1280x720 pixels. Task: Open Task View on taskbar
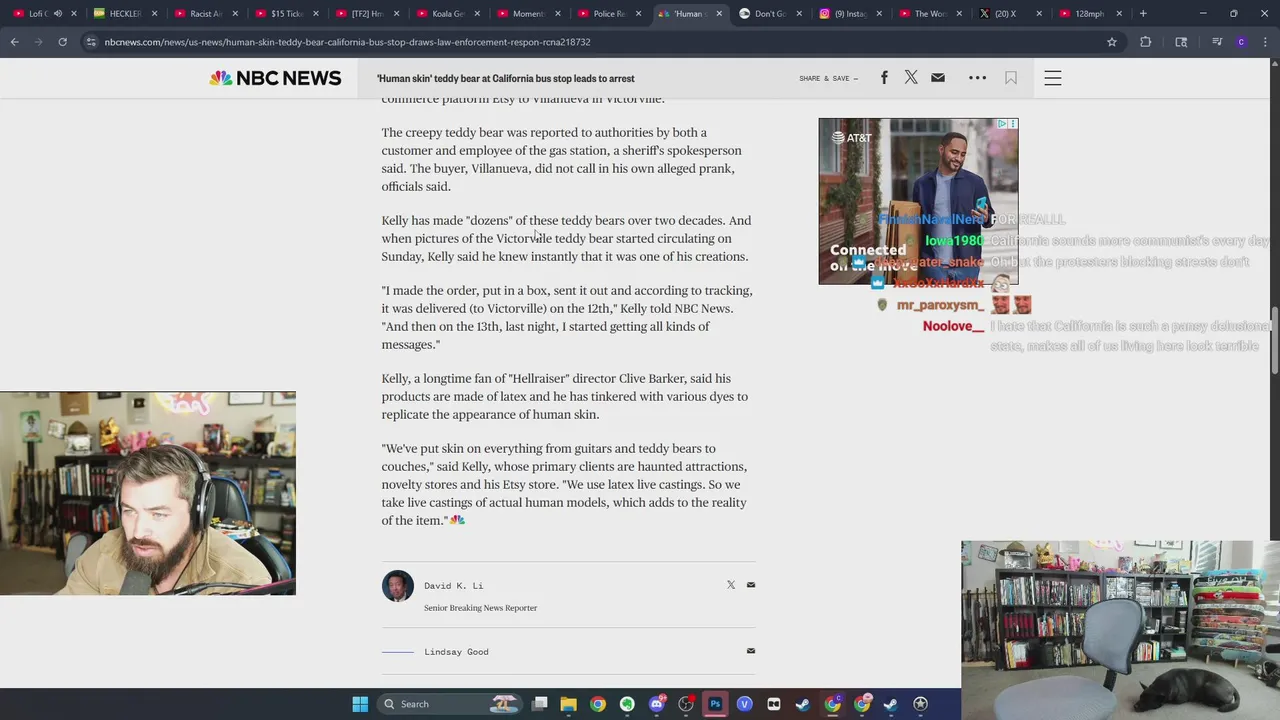pos(539,704)
